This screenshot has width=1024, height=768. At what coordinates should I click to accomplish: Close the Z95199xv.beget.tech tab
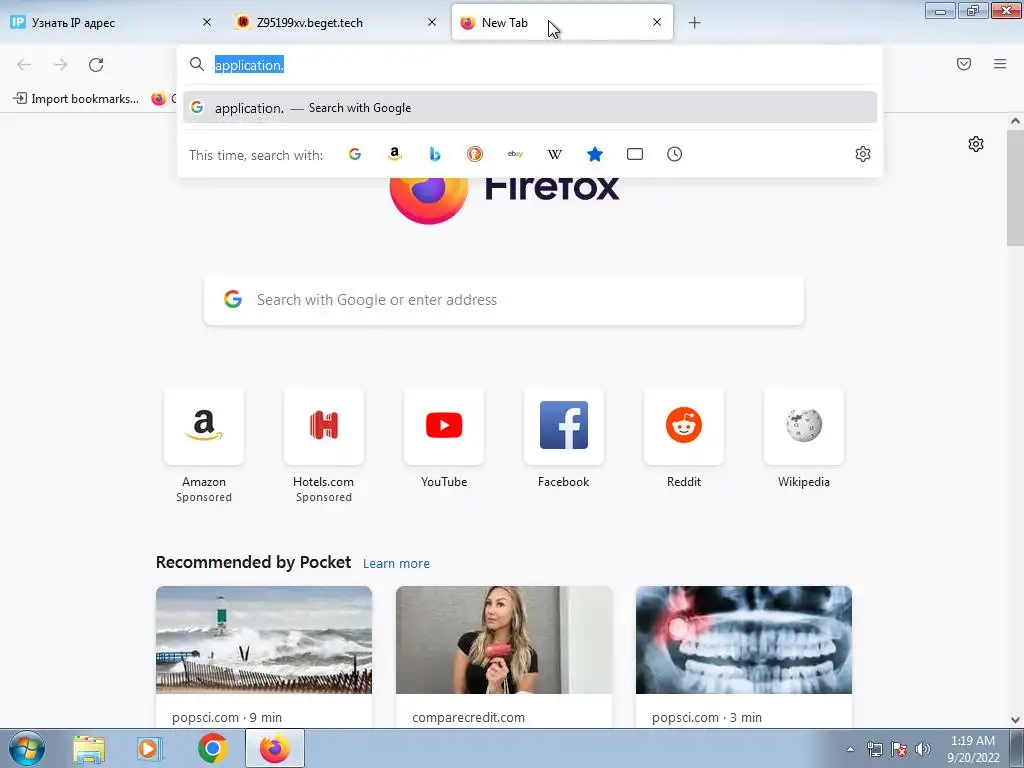point(432,22)
